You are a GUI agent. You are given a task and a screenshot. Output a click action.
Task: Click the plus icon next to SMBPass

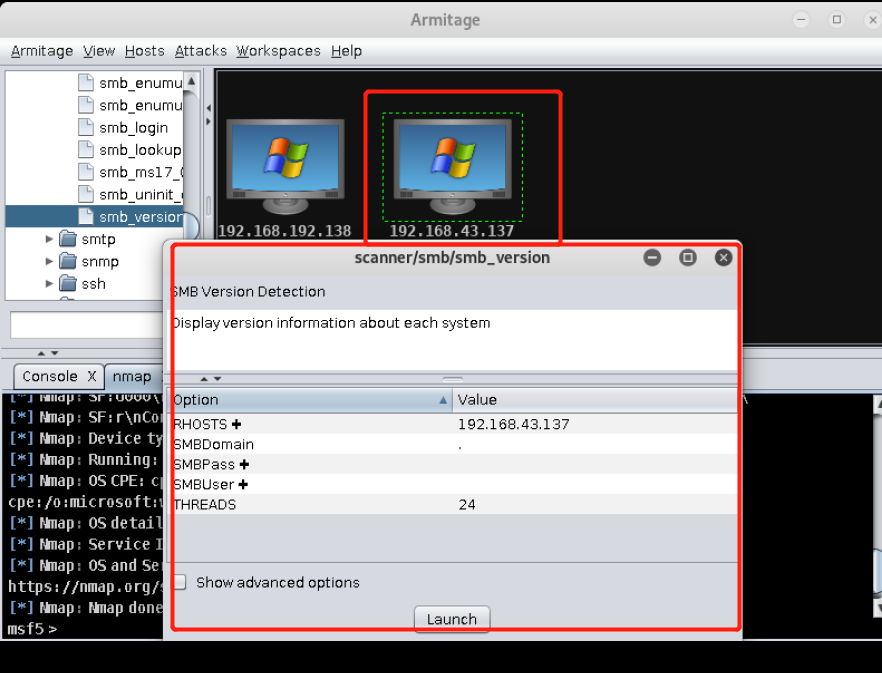coord(244,464)
